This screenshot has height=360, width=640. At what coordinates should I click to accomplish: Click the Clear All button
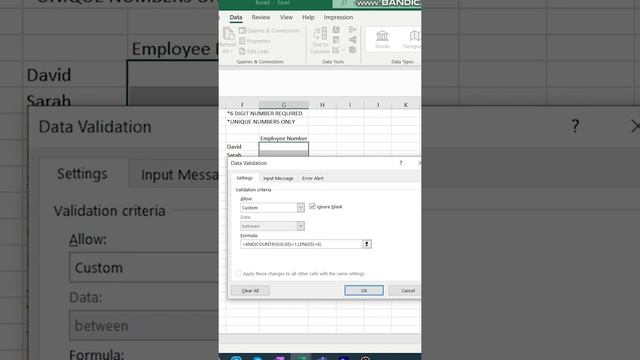click(250, 291)
